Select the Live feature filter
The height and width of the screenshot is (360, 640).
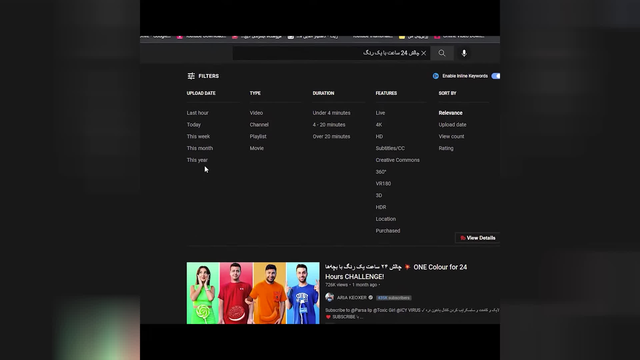pyautogui.click(x=380, y=113)
